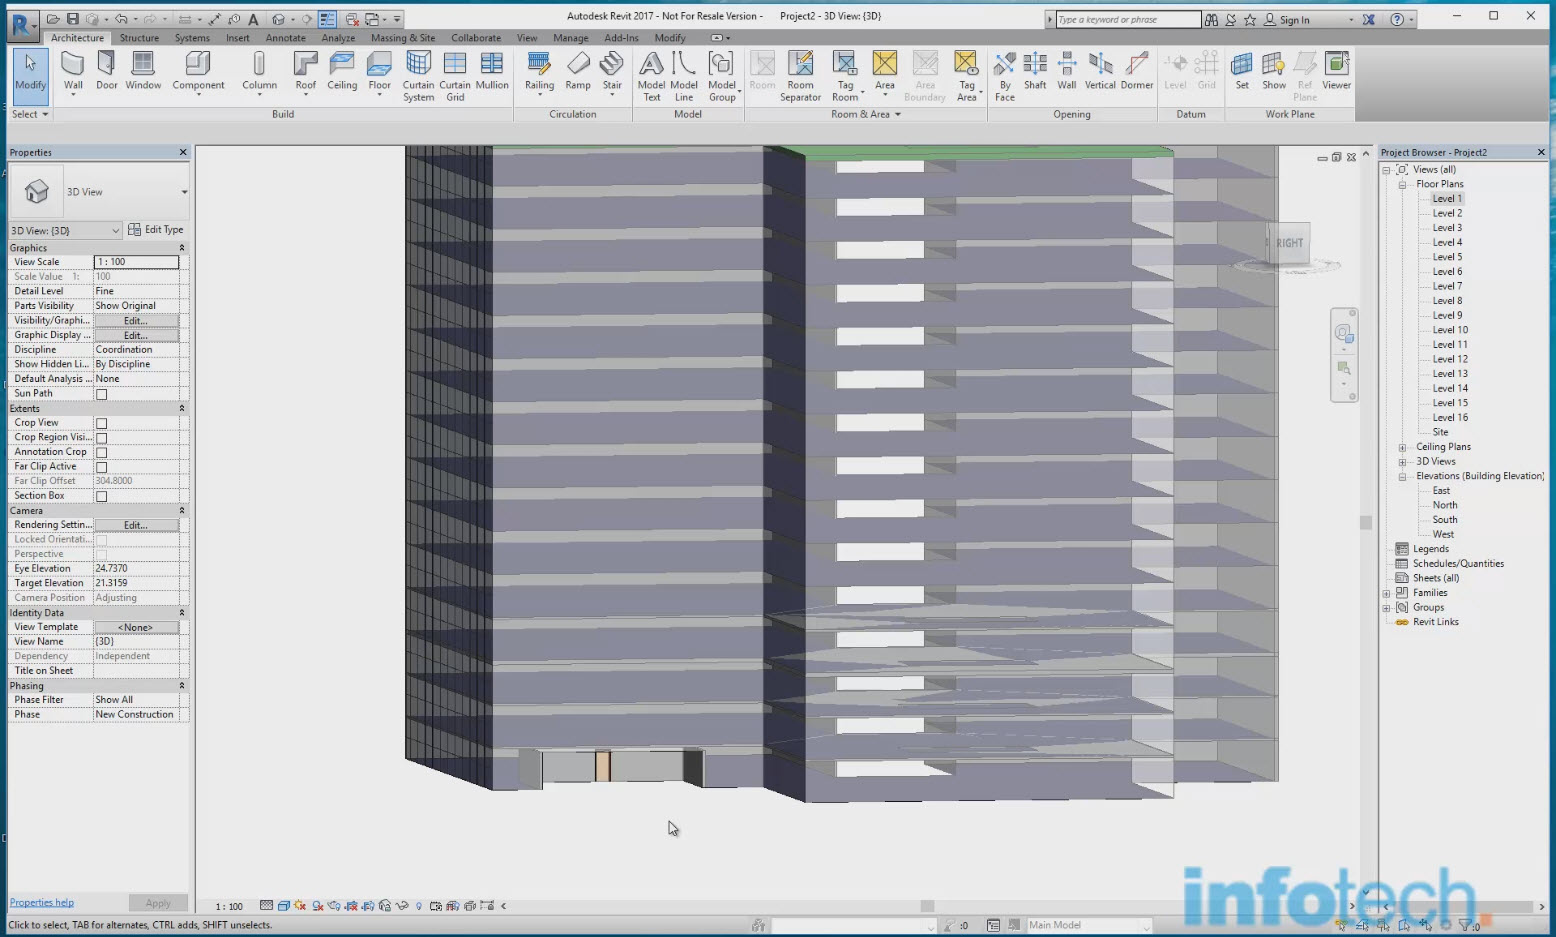Select the Wall tool in Build panel
Image resolution: width=1556 pixels, height=937 pixels.
point(73,73)
